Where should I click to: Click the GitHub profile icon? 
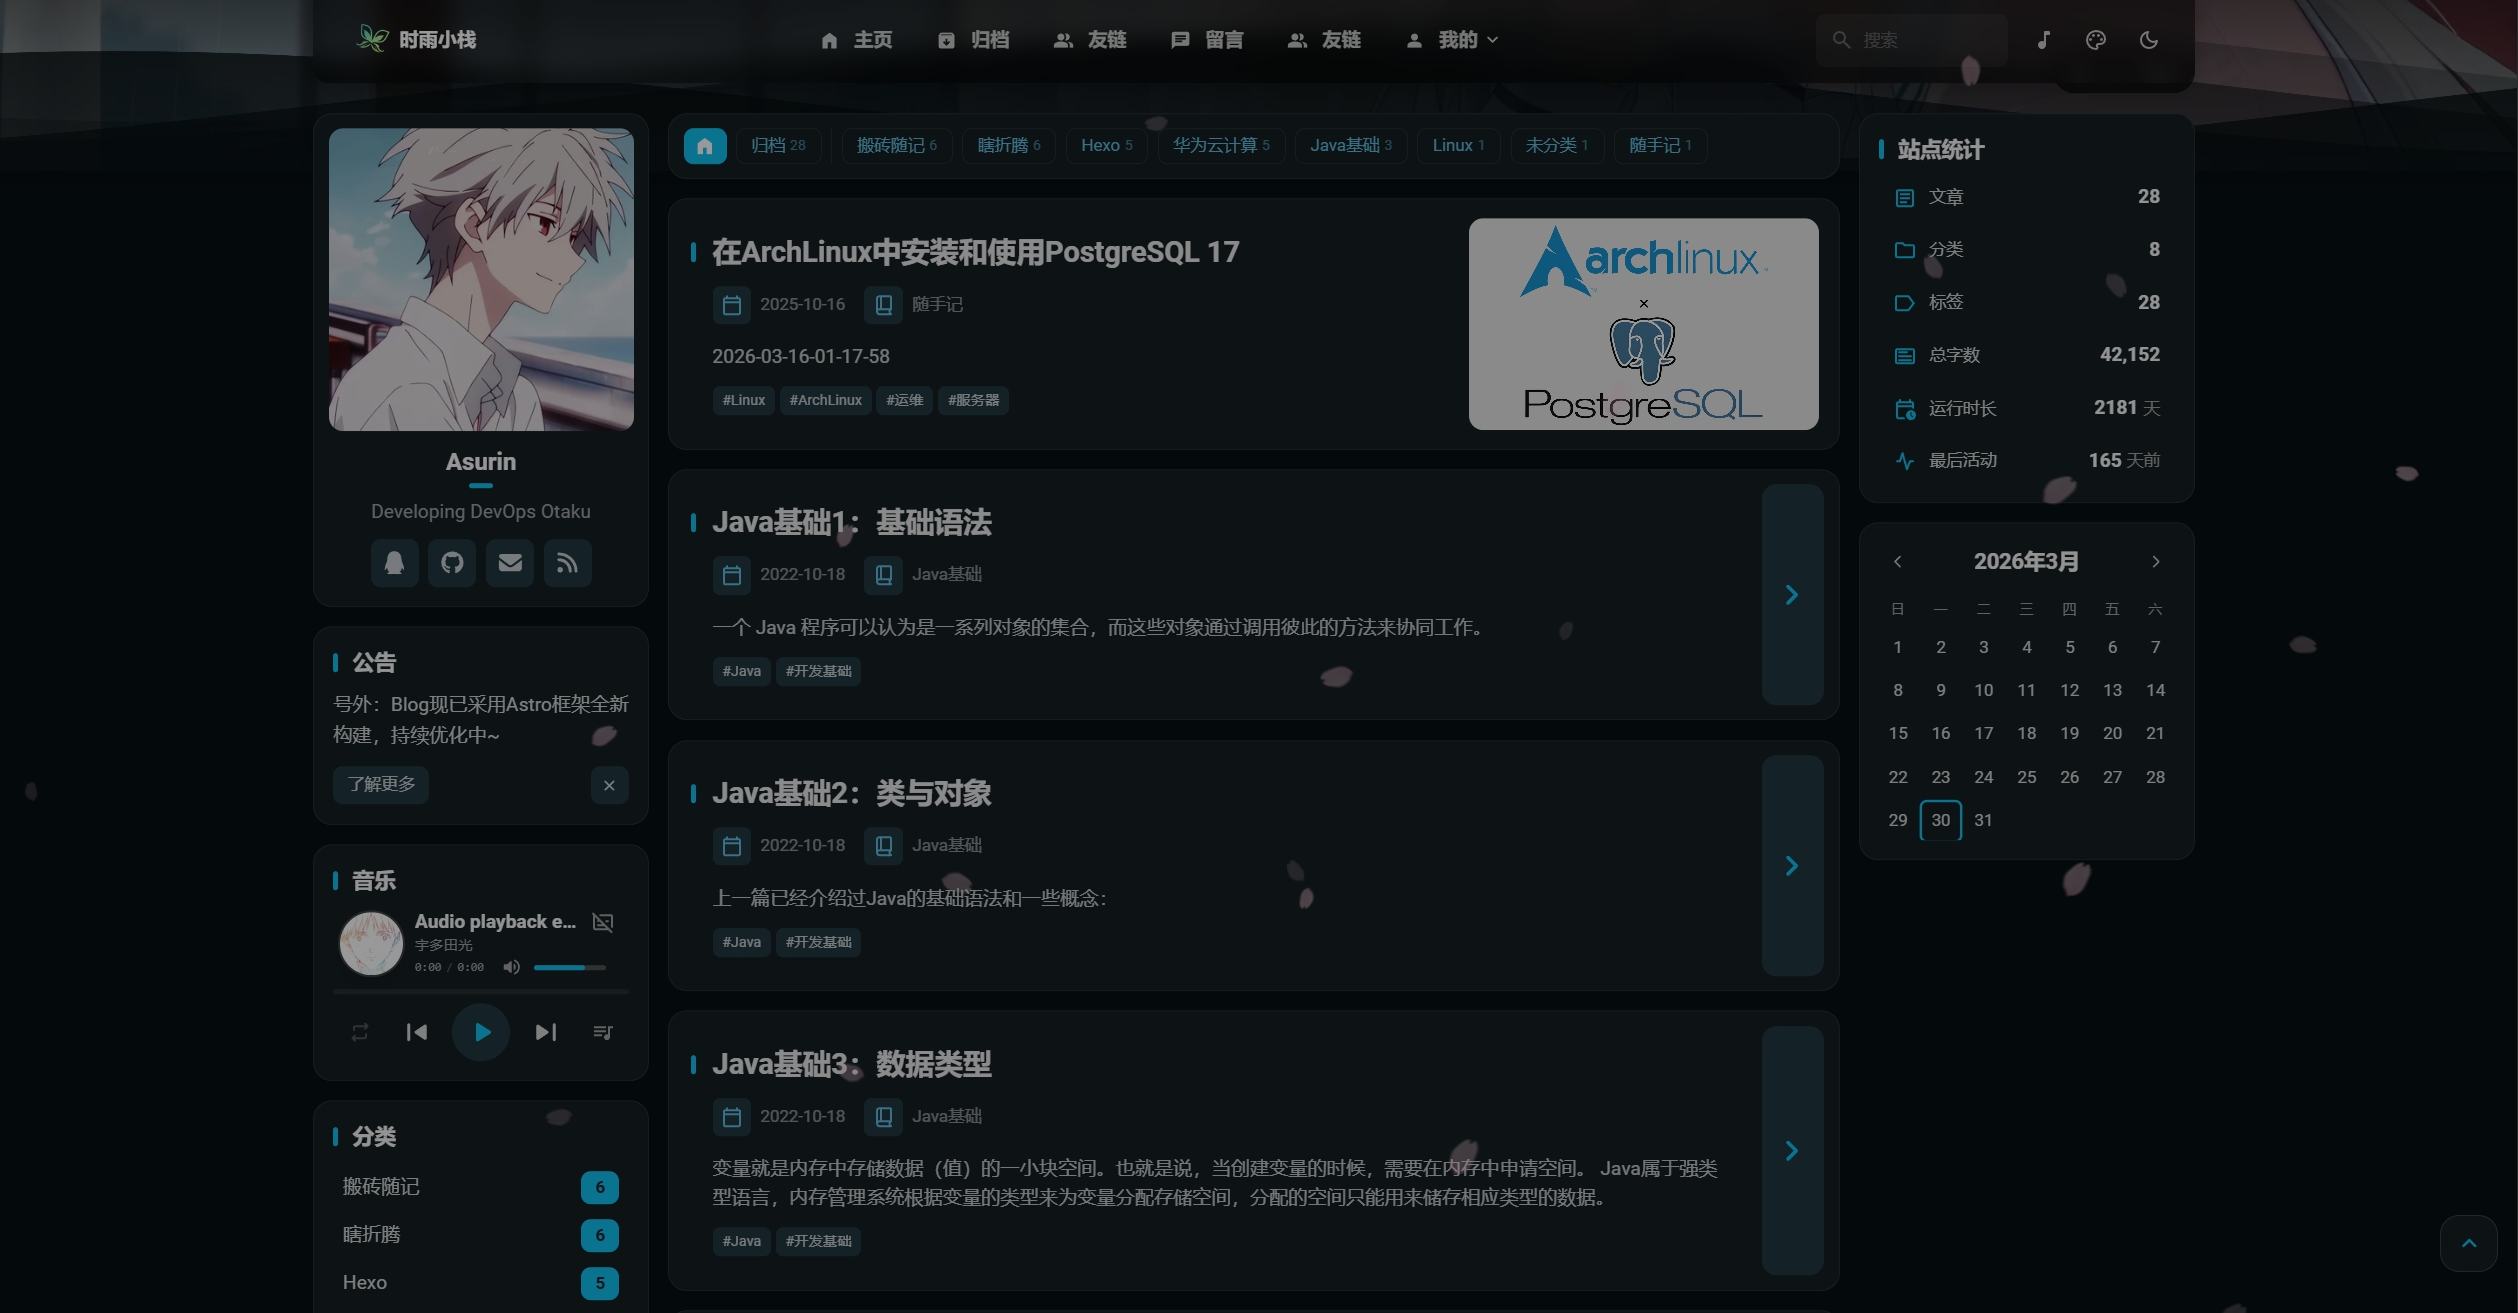[x=452, y=563]
